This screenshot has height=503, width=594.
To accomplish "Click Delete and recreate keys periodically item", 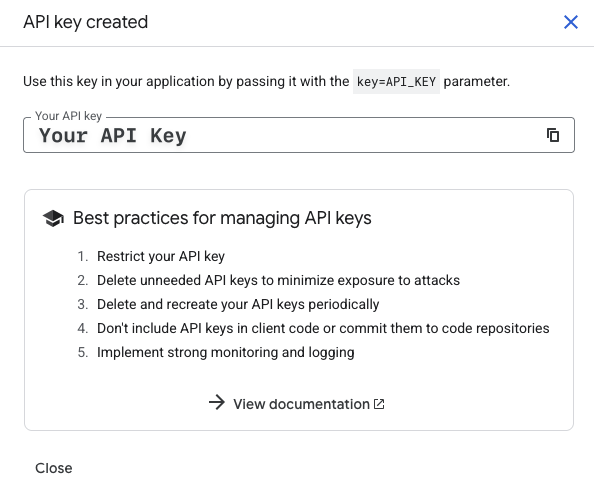I will [x=238, y=304].
